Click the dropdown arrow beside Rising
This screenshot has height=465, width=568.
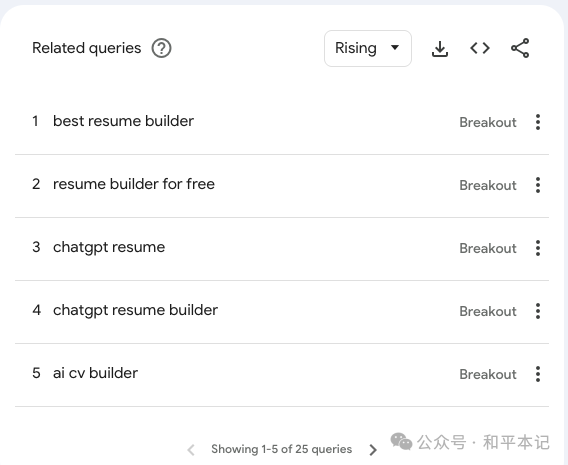pos(395,47)
